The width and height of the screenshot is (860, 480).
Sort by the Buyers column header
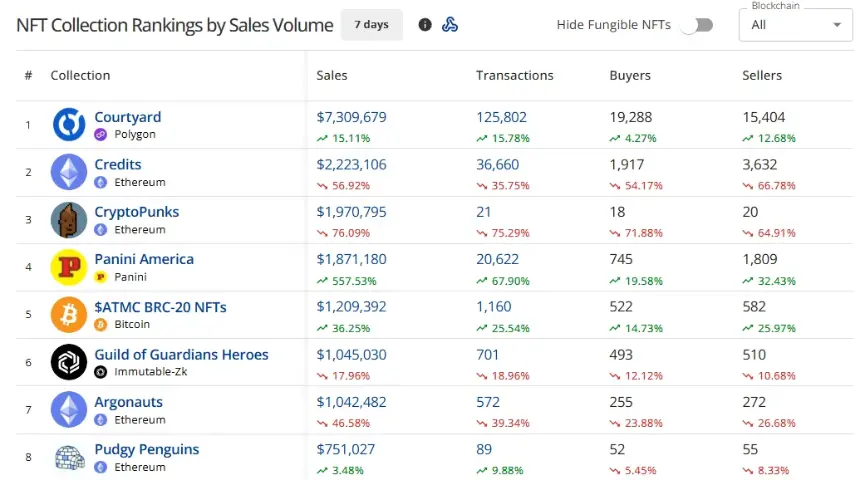[630, 76]
